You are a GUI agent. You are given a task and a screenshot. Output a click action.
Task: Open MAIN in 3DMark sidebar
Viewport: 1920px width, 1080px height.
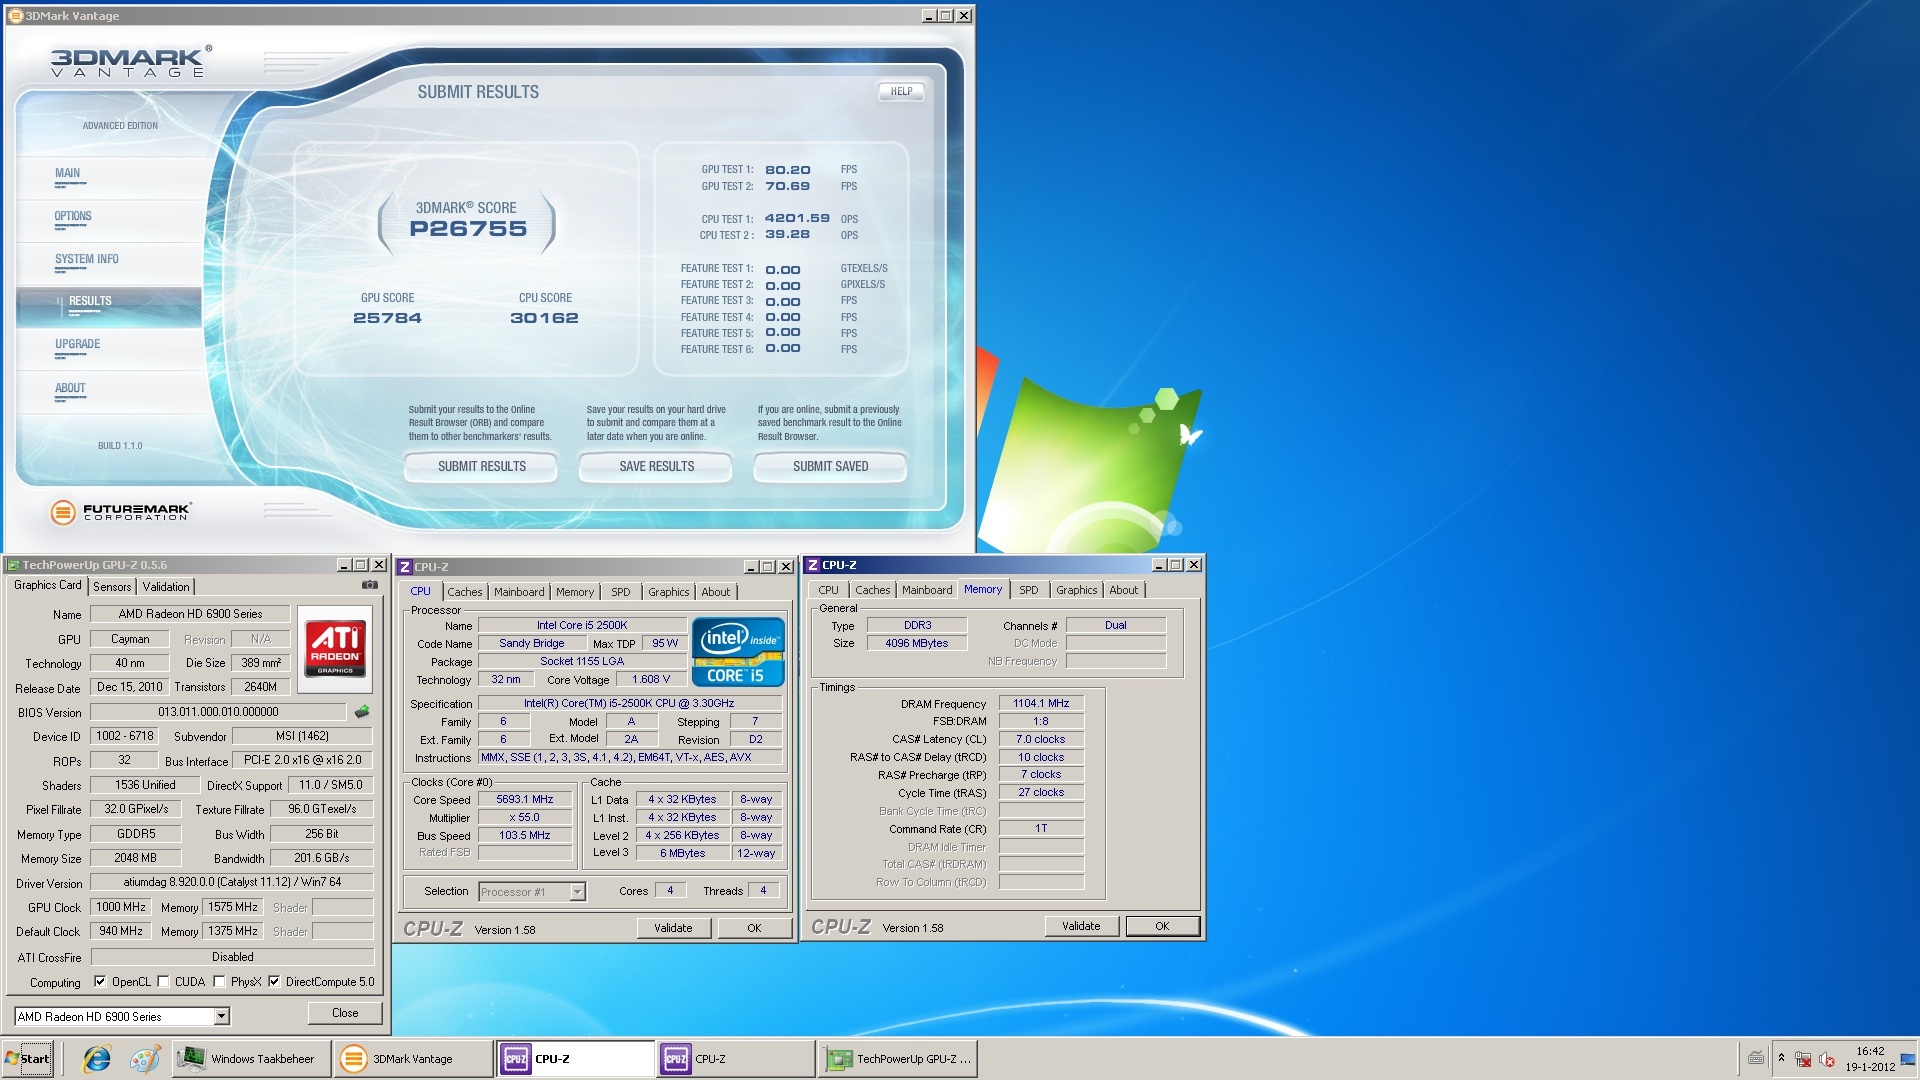[108, 177]
